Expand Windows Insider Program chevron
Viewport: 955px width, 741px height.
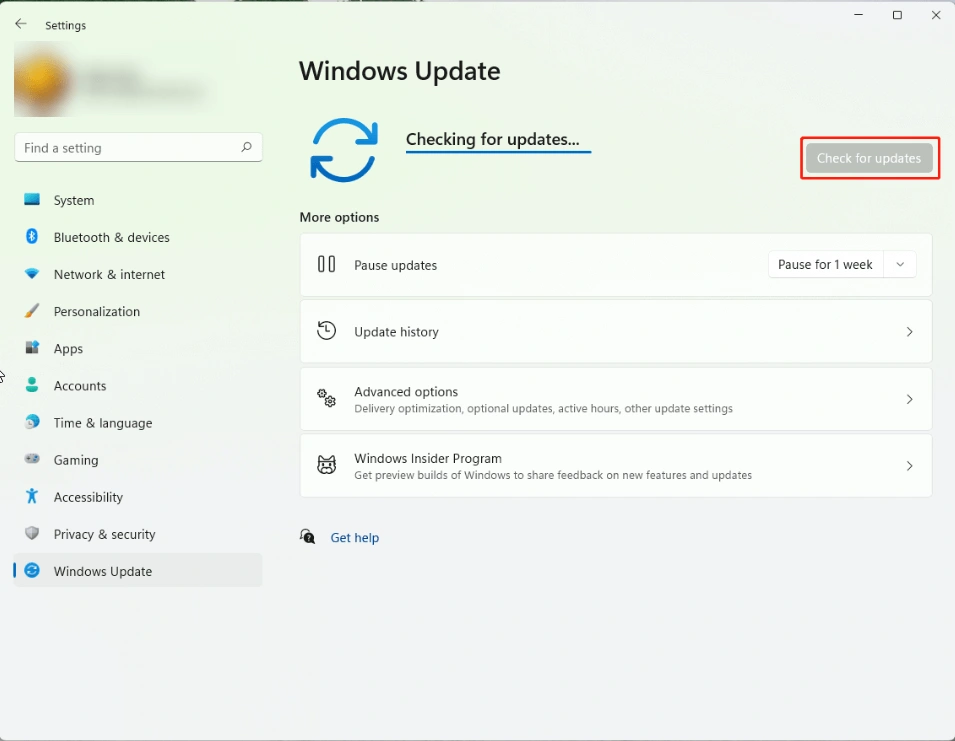coord(908,466)
